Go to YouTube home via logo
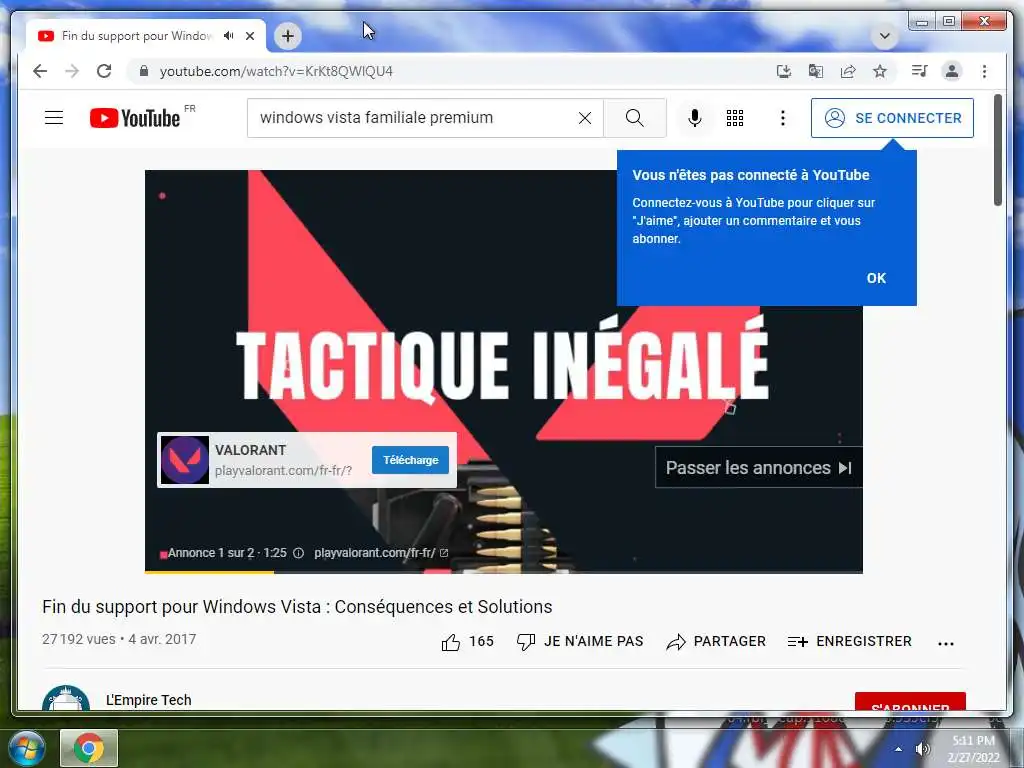1024x768 pixels. click(x=135, y=118)
